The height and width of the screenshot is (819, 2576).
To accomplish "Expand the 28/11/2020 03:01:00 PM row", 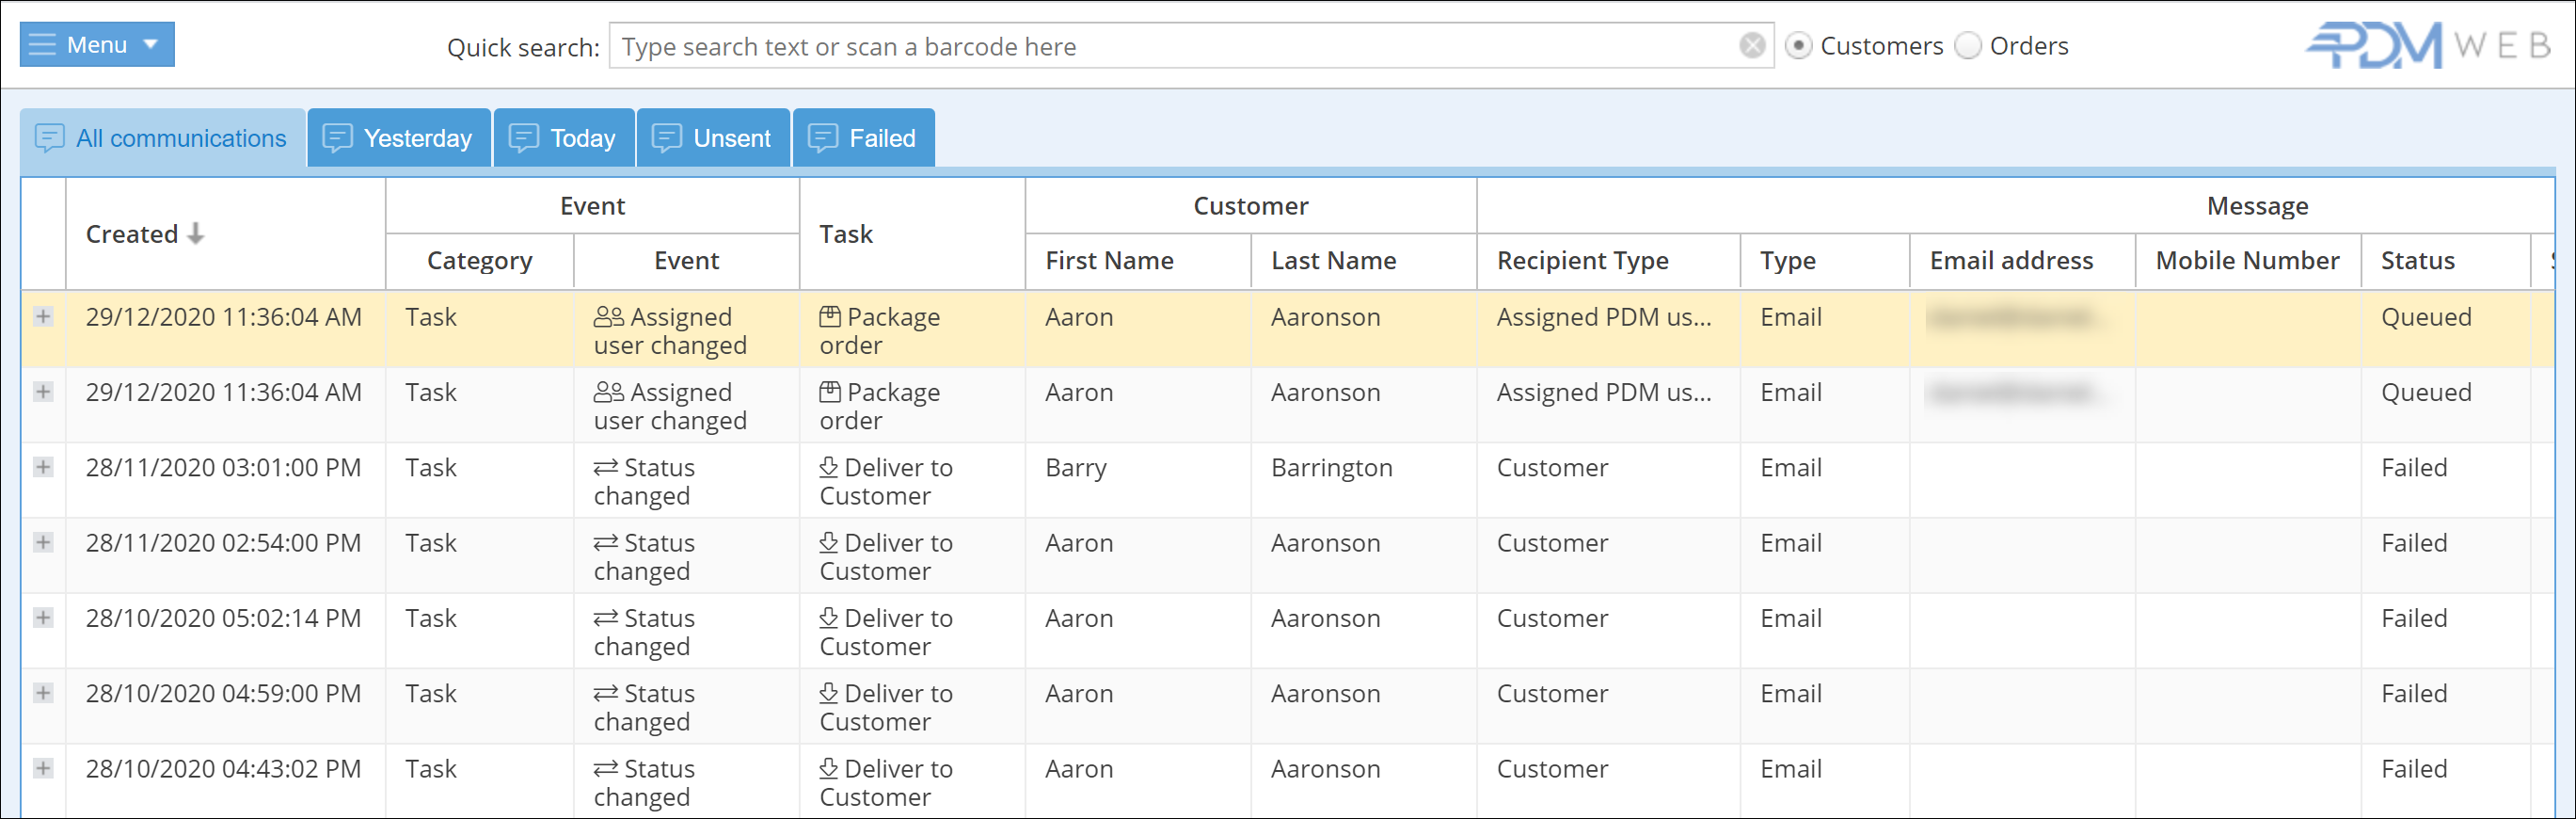I will click(x=43, y=467).
